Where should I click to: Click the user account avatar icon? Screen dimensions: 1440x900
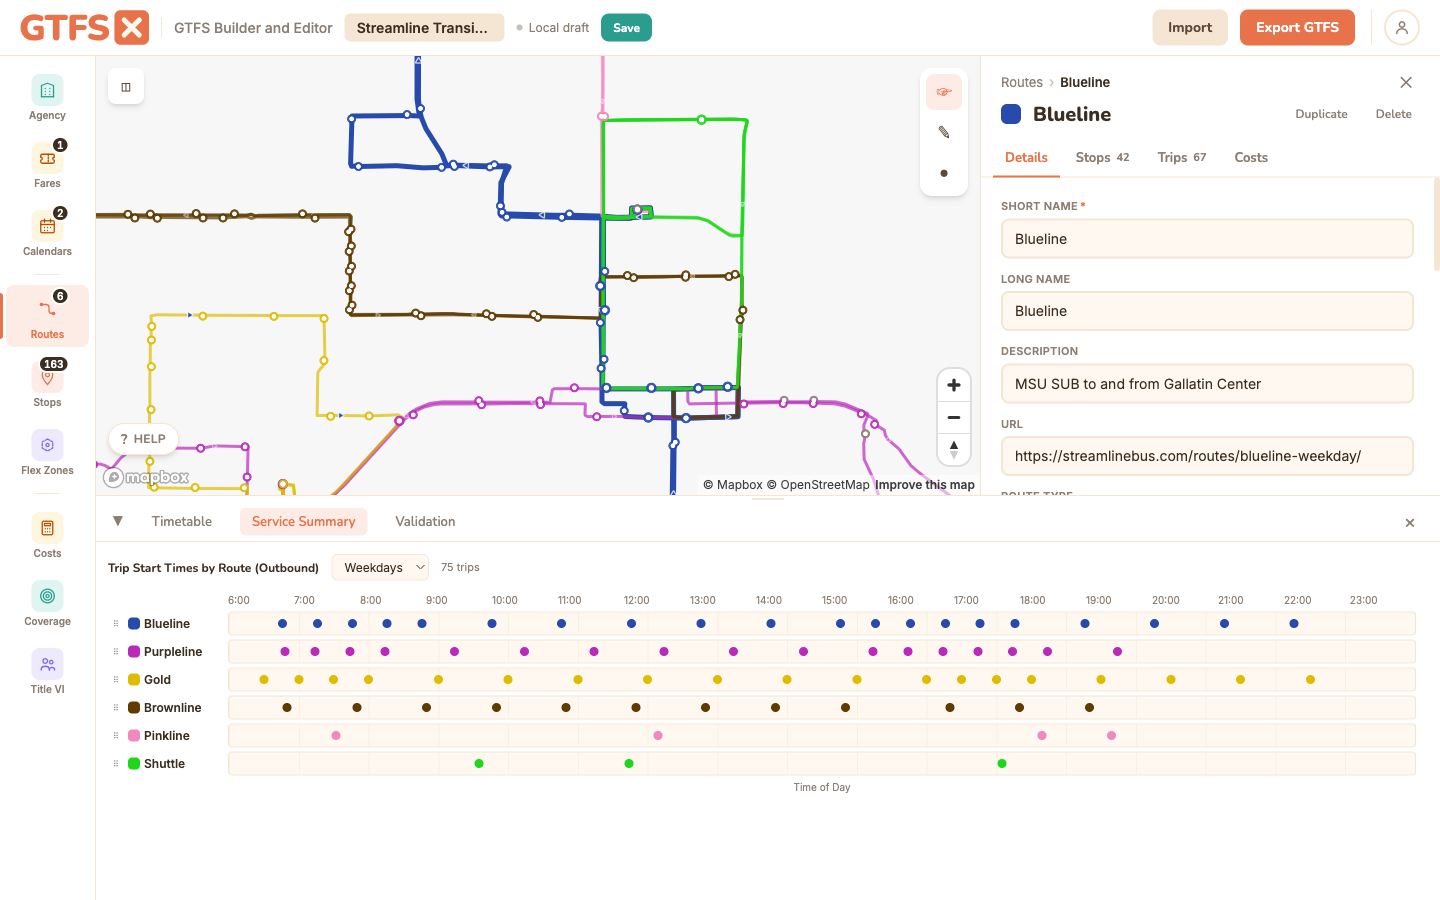click(1402, 28)
